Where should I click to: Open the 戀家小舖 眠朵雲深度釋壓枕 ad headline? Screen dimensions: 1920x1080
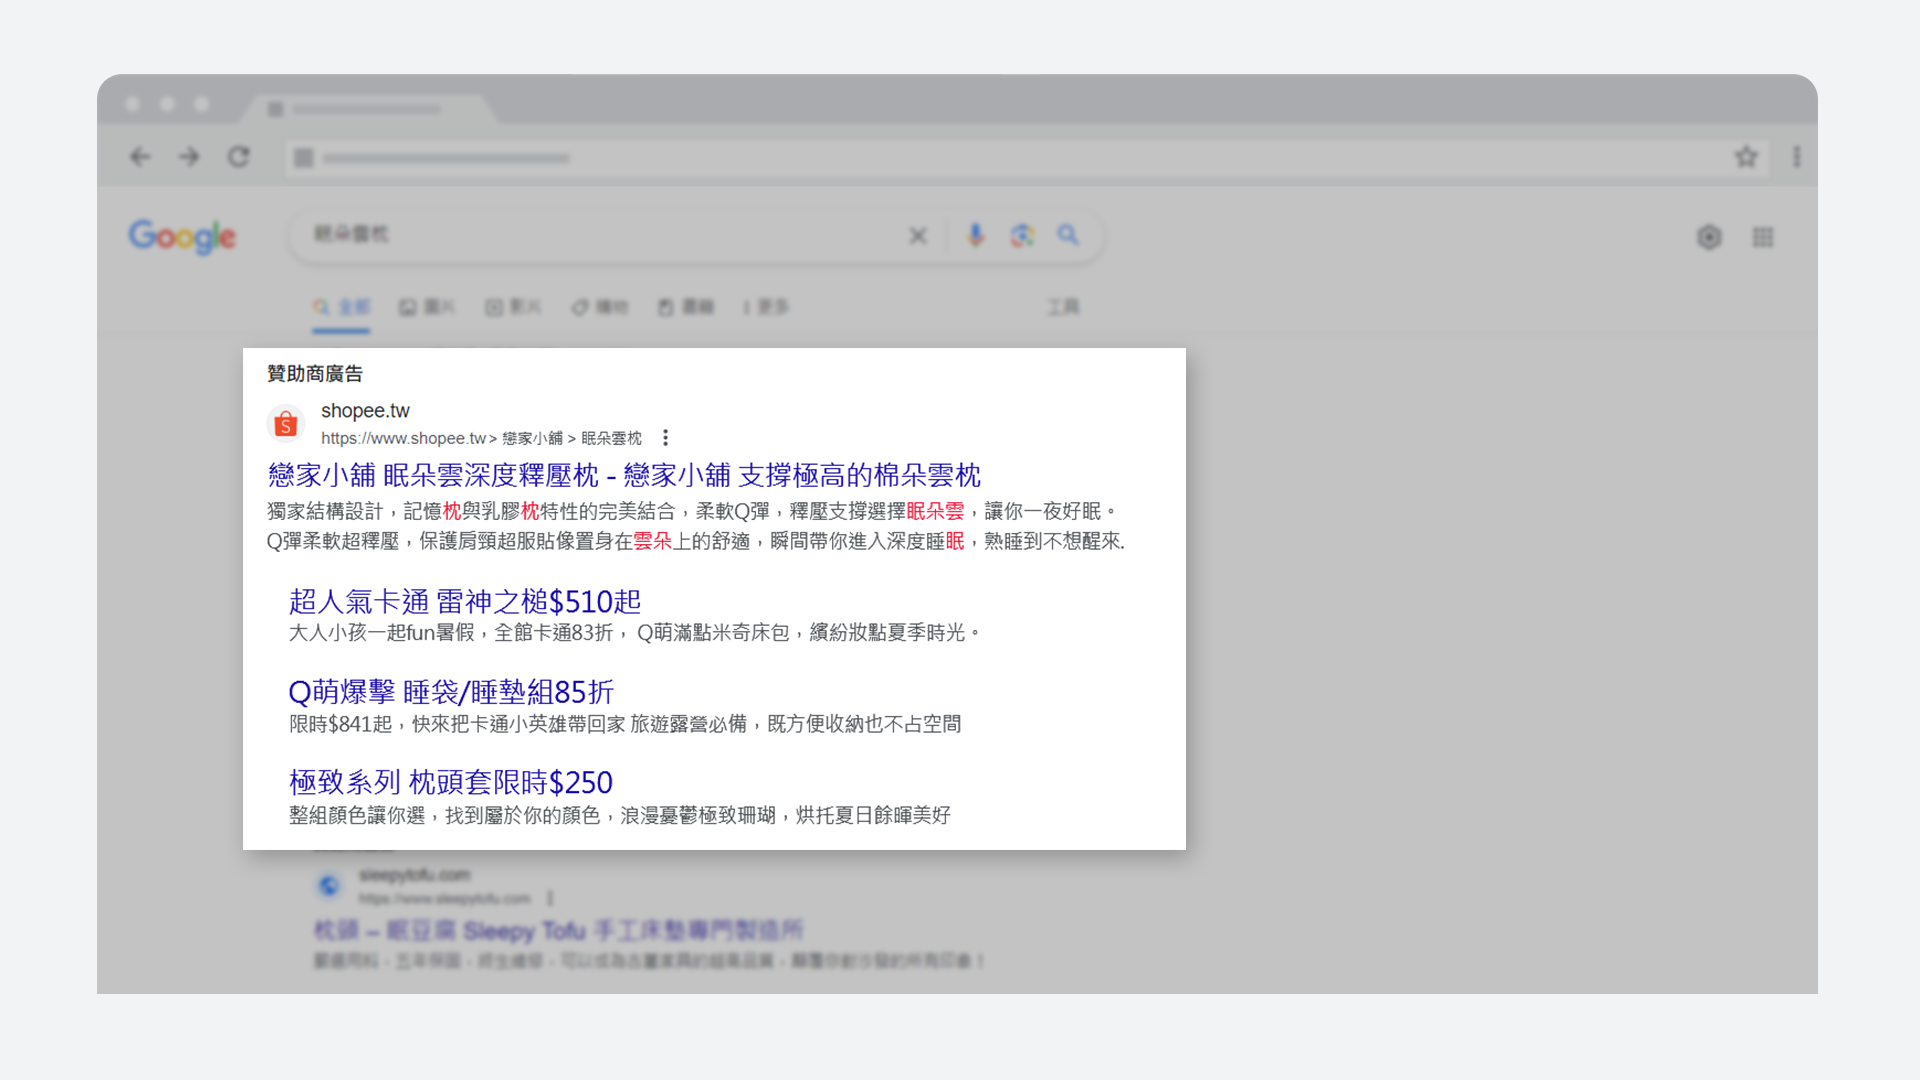(x=624, y=475)
